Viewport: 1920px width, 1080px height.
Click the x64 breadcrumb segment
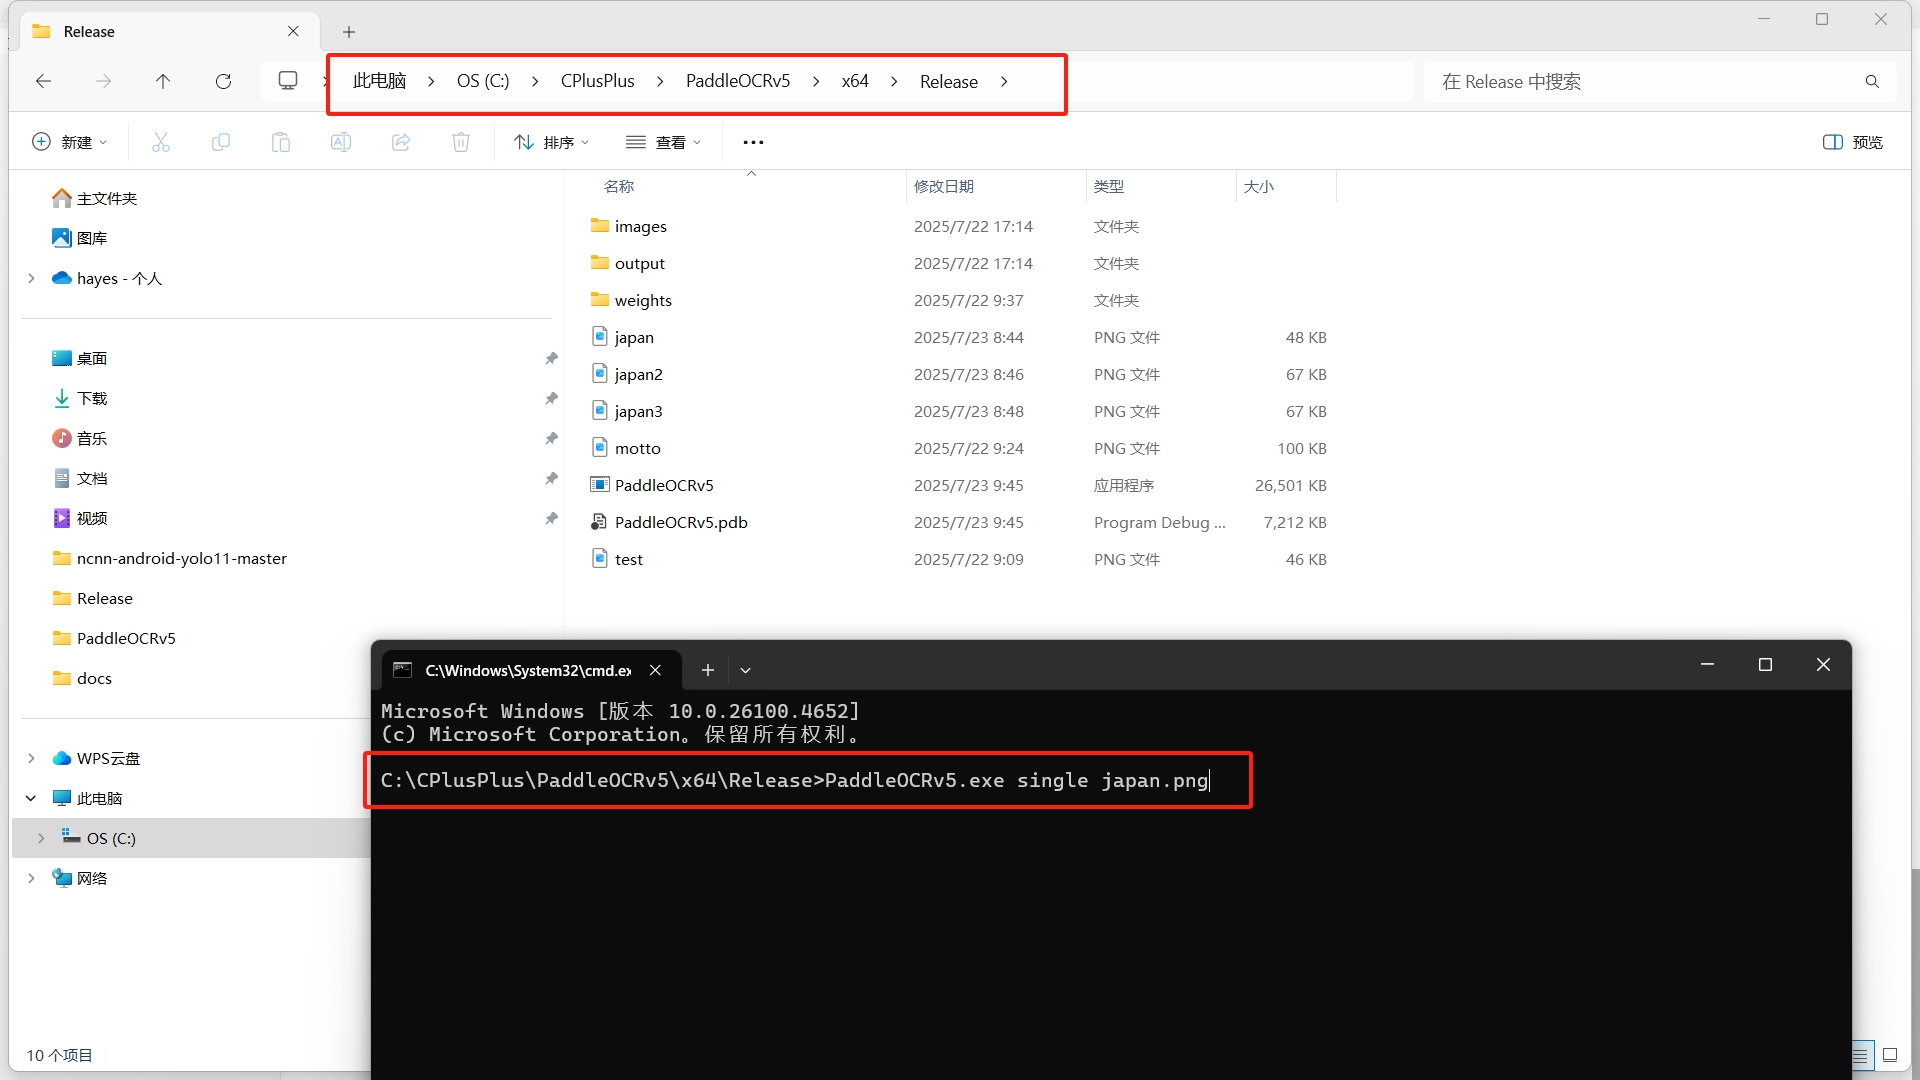point(855,81)
